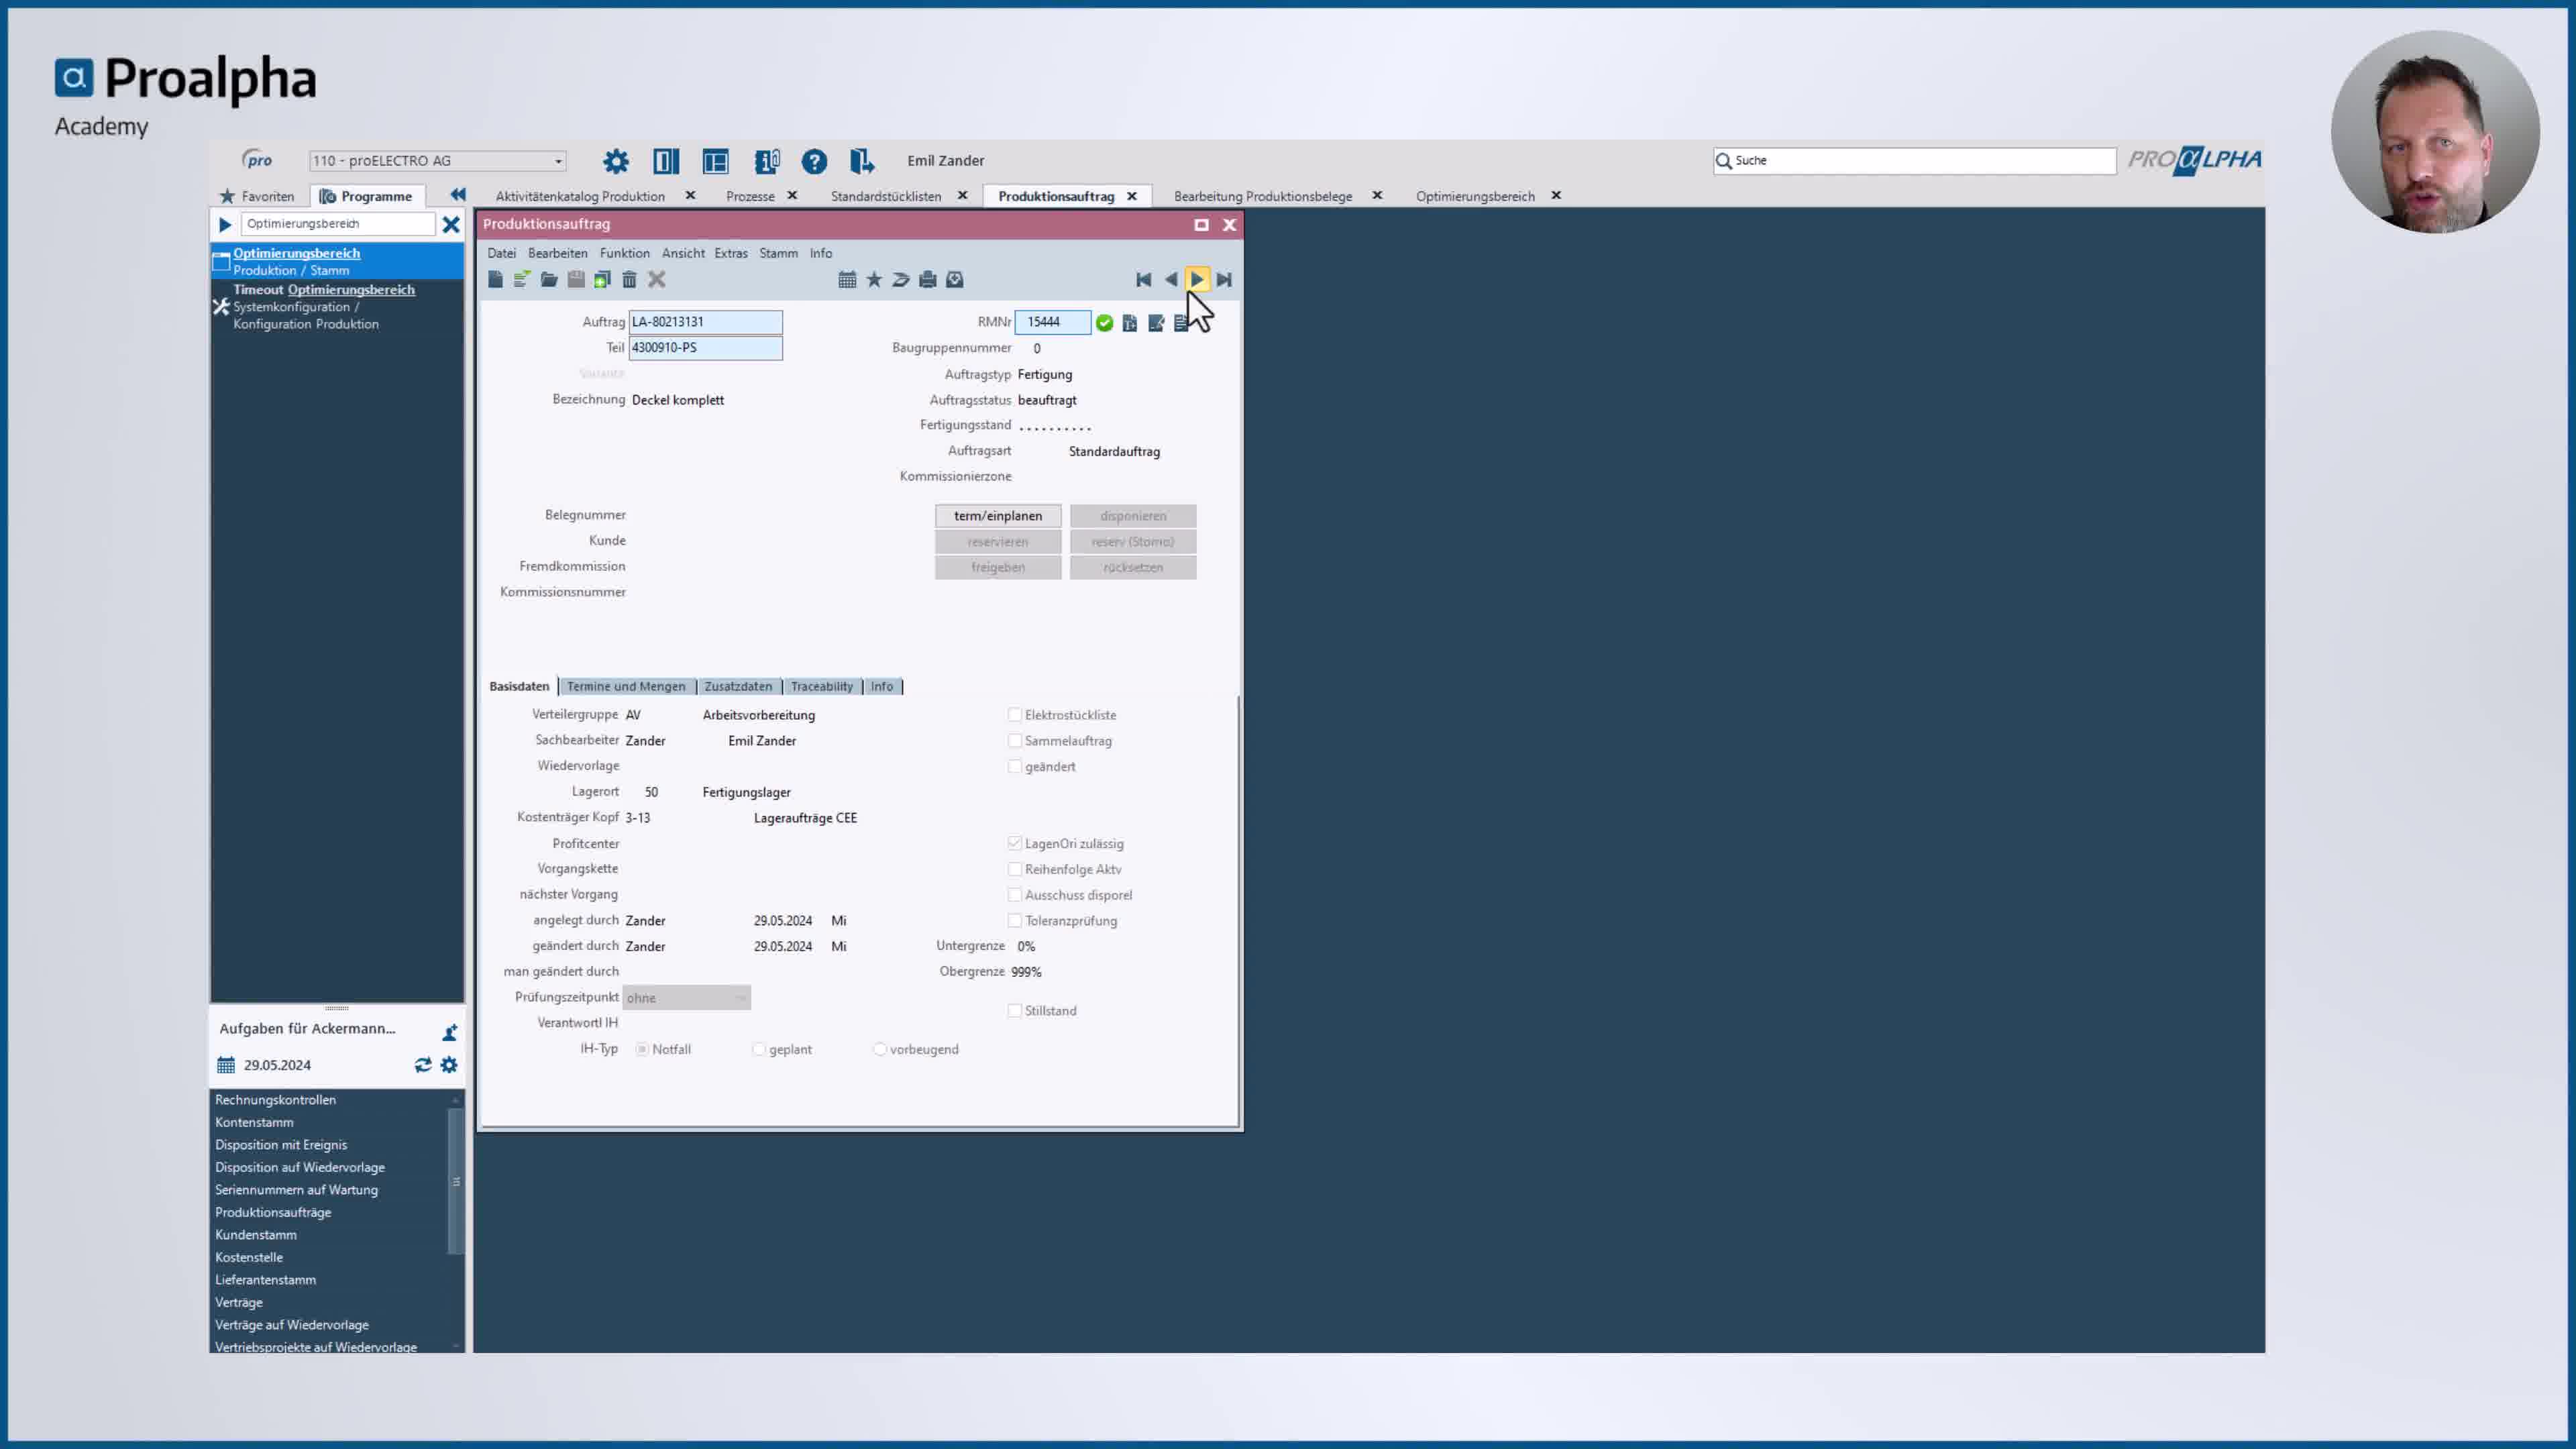Select Produktionsaufträge in task list

pyautogui.click(x=273, y=1212)
